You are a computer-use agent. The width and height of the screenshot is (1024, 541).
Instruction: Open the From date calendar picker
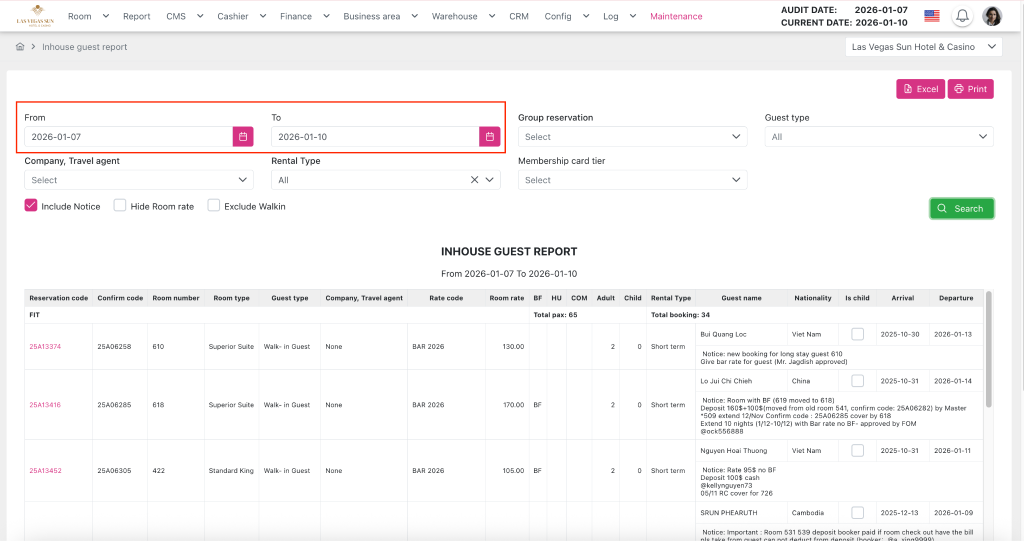pyautogui.click(x=242, y=137)
